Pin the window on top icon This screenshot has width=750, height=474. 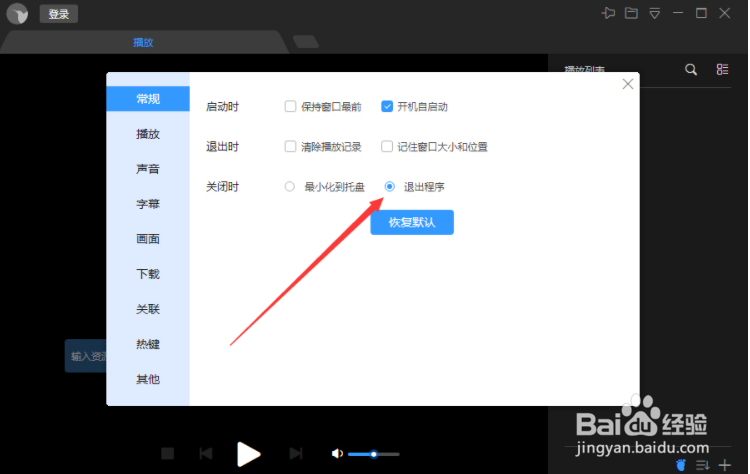click(x=608, y=13)
